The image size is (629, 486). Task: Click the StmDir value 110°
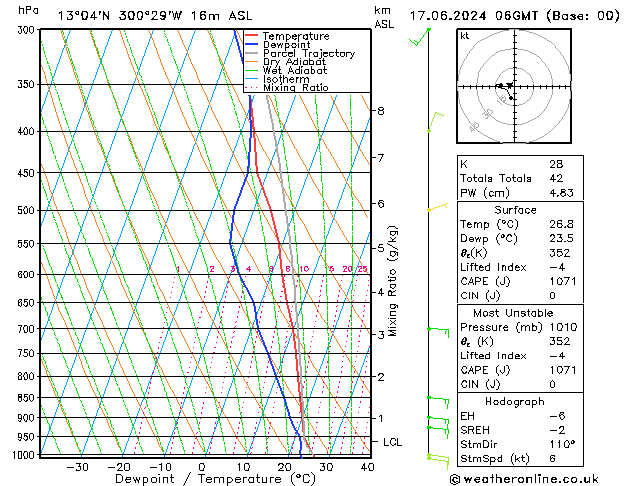click(562, 444)
